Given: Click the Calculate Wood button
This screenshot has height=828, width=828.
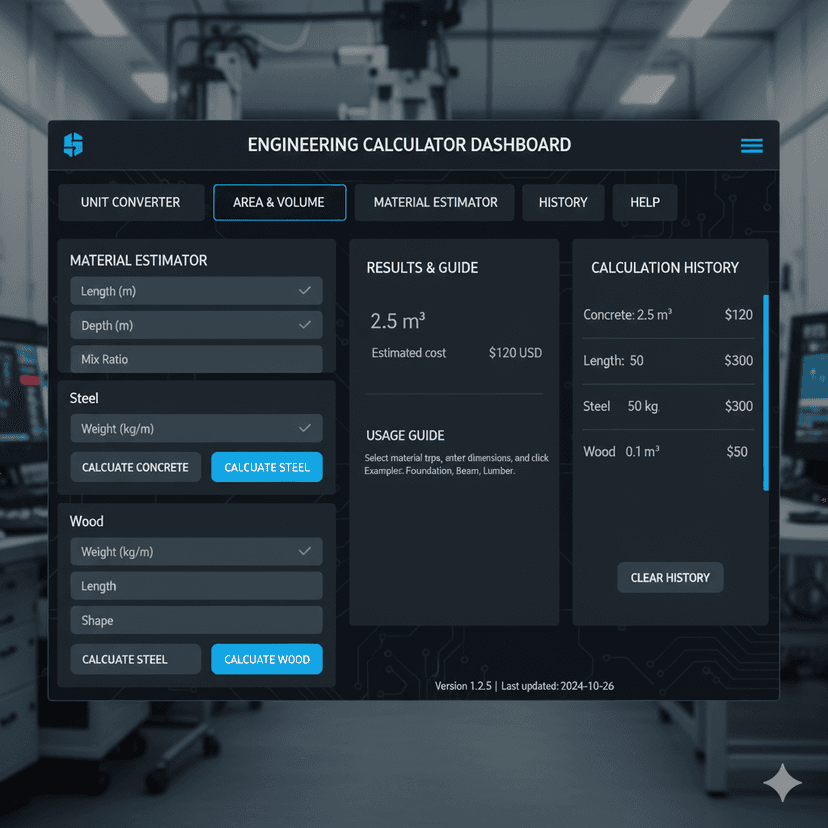Looking at the screenshot, I should (x=266, y=659).
